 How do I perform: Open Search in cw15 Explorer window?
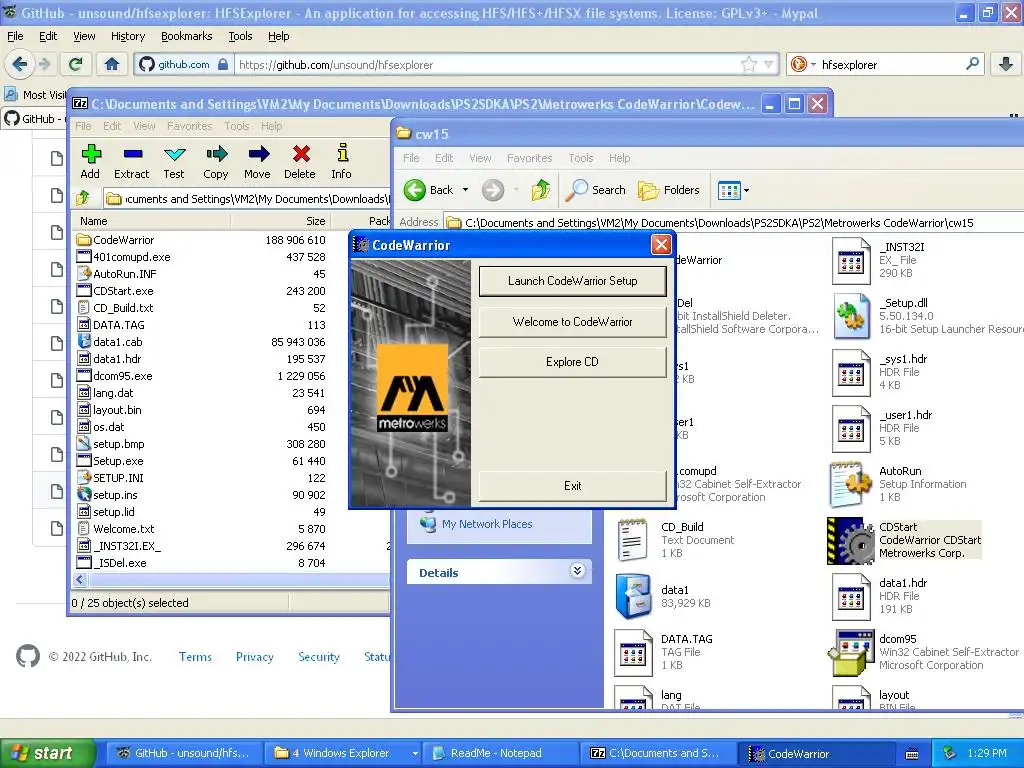pos(595,190)
